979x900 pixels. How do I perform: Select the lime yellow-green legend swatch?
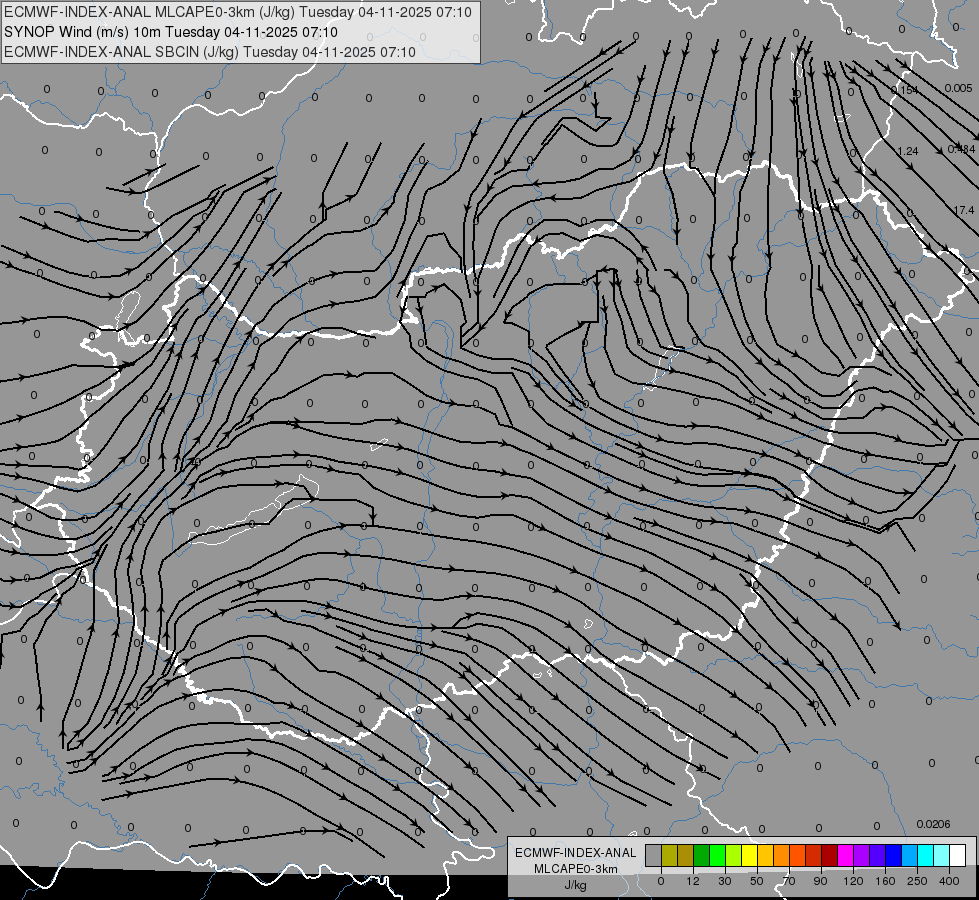734,855
